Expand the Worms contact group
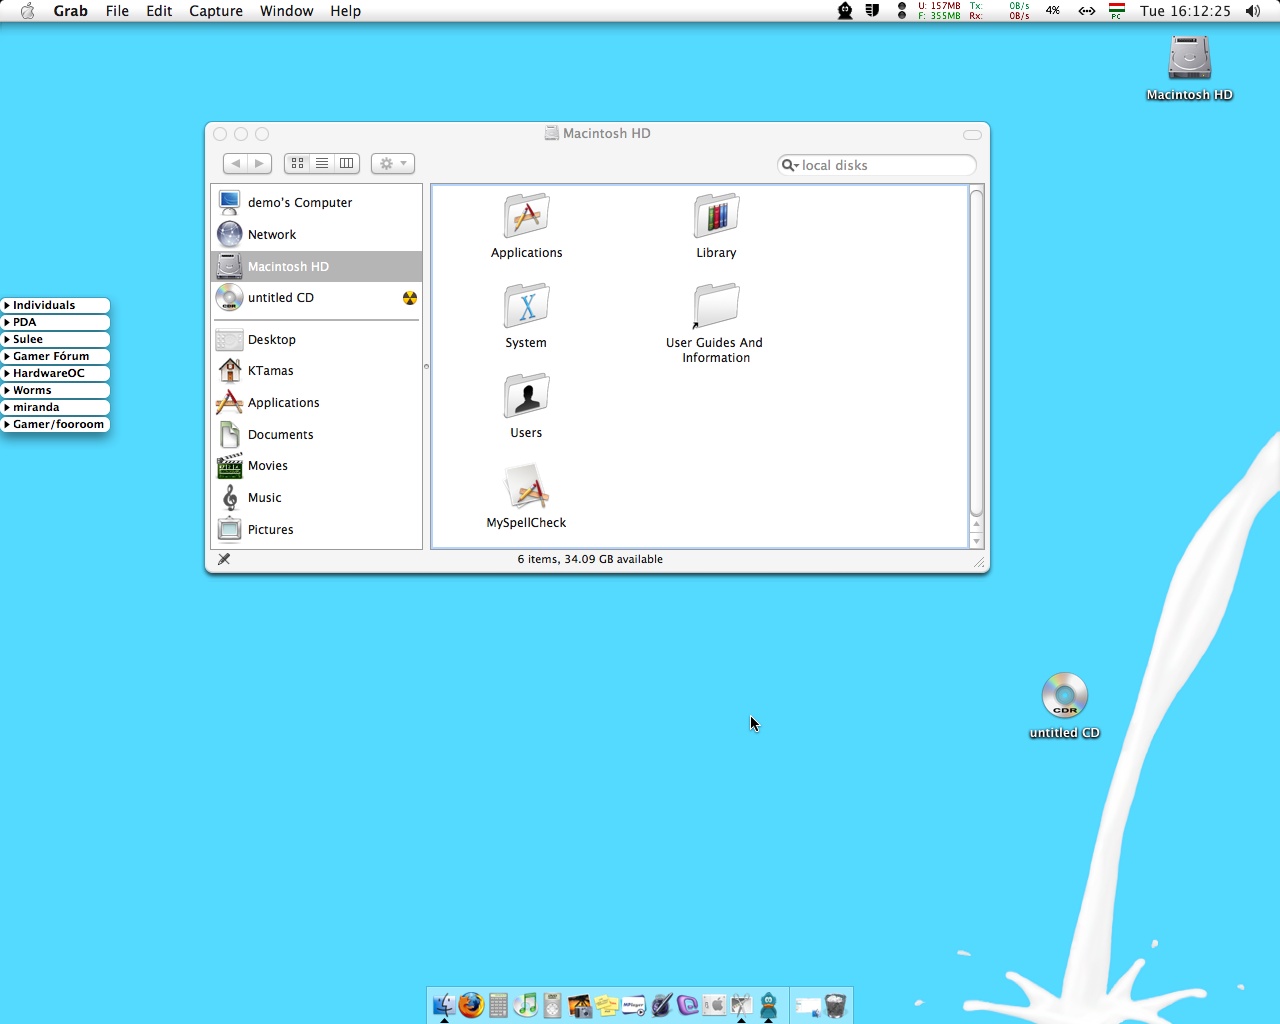 31,390
